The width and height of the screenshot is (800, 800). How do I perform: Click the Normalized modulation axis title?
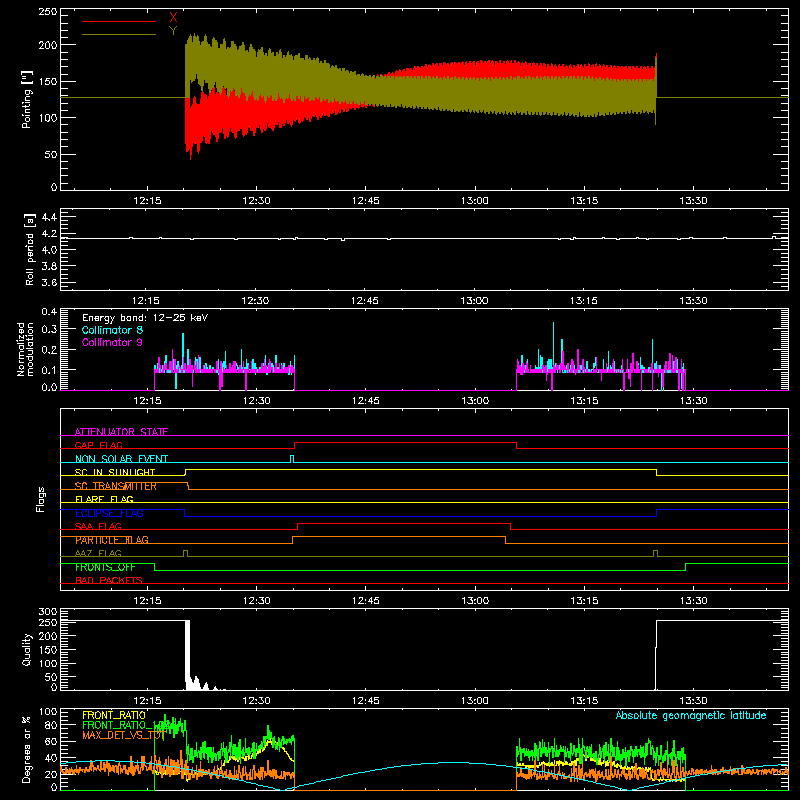pyautogui.click(x=26, y=349)
